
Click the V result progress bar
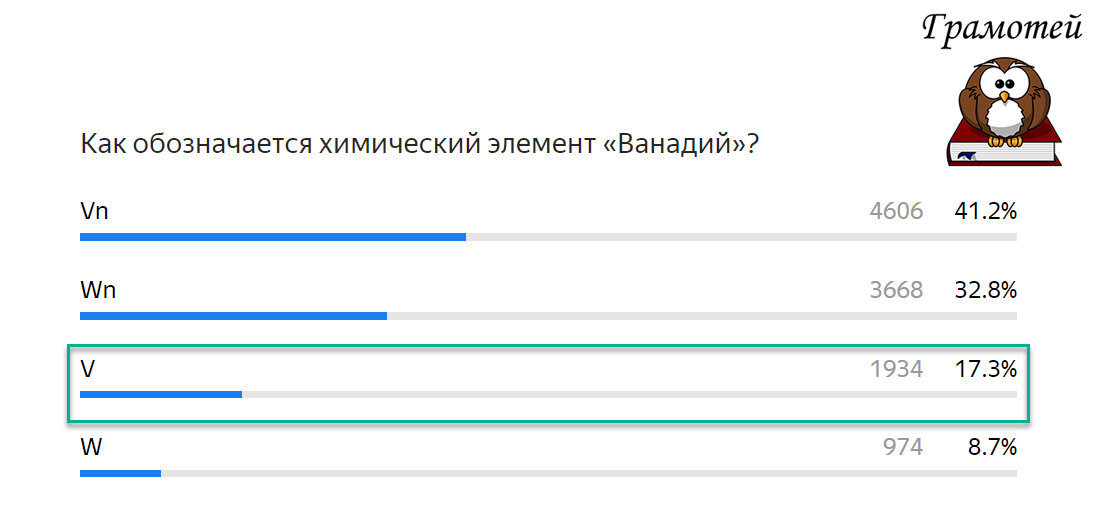549,395
